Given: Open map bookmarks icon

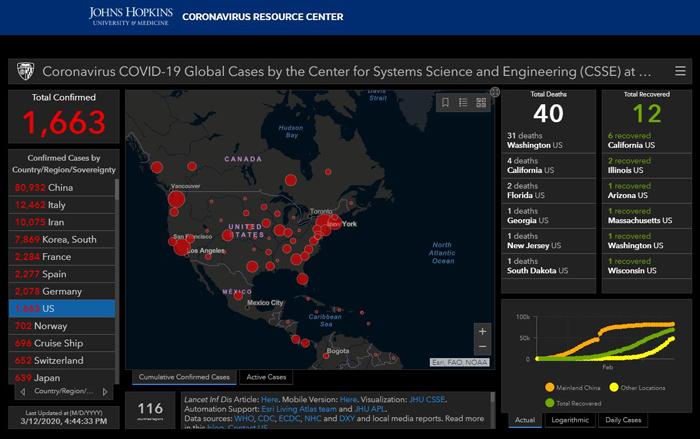Looking at the screenshot, I should click(446, 102).
